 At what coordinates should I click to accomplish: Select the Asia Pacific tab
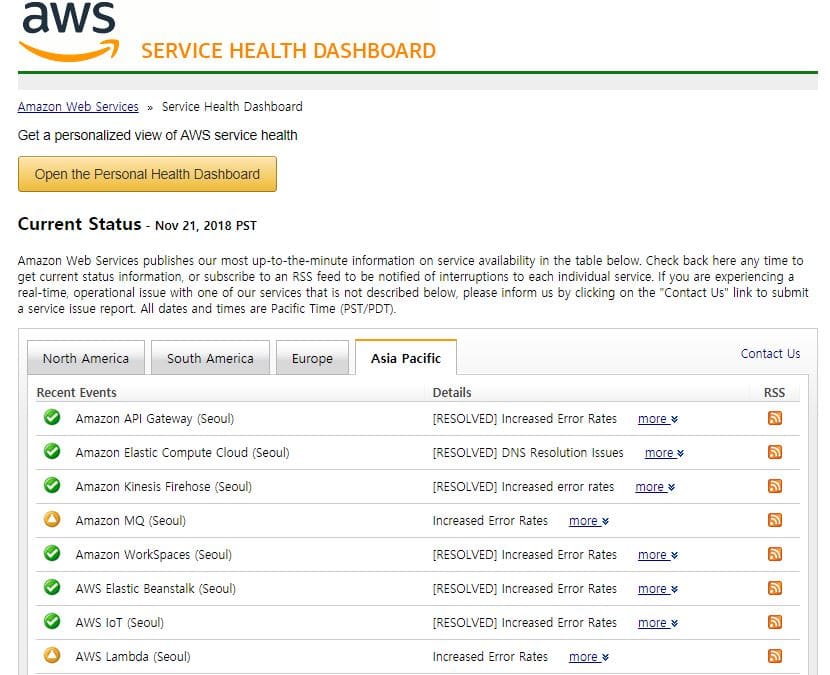(x=406, y=358)
